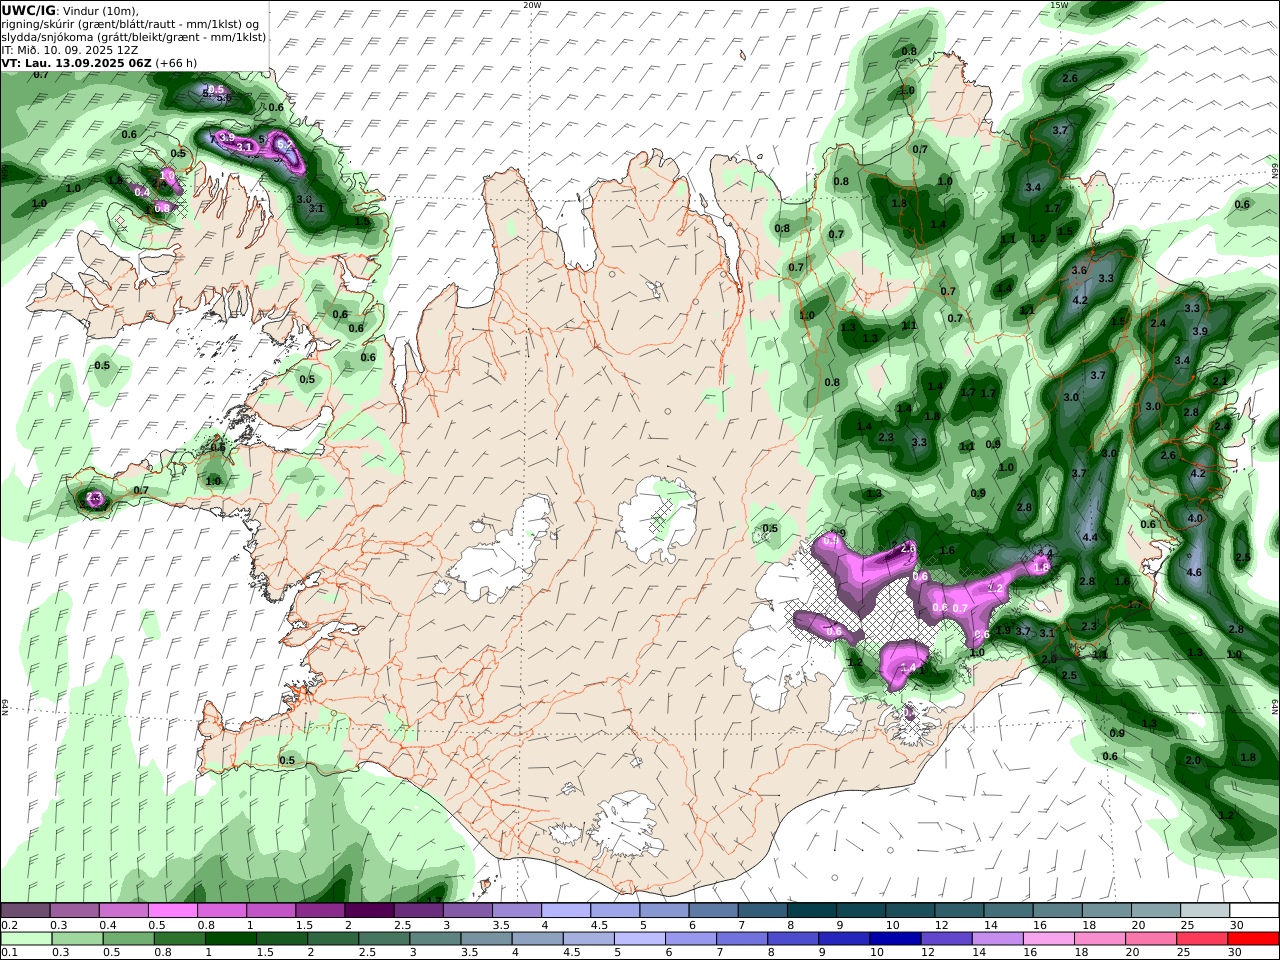Click the white snow swatch for 25–30
The height and width of the screenshot is (960, 1280).
coord(1203,911)
